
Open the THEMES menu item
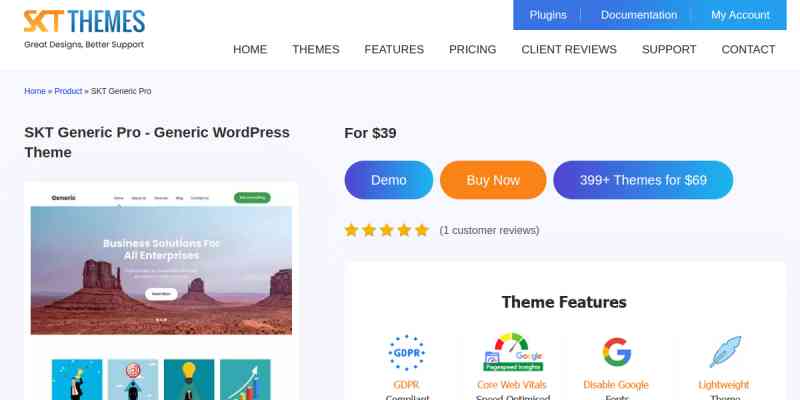click(316, 49)
